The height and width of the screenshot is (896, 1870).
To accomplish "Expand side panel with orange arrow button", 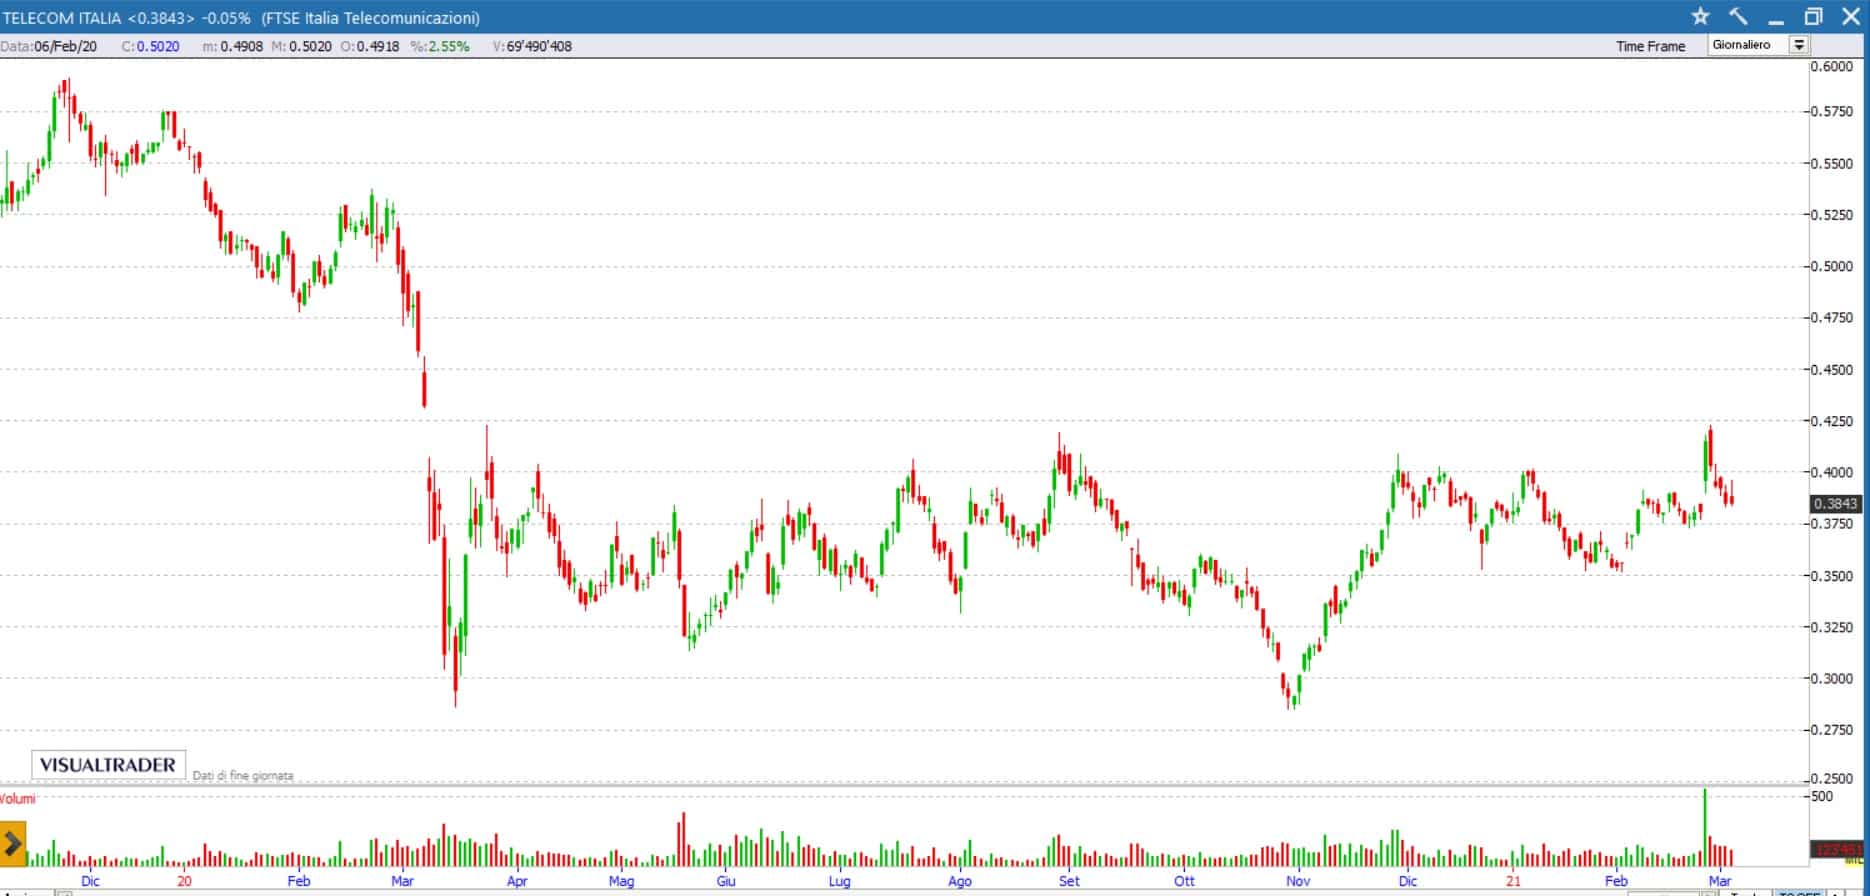I will point(13,844).
